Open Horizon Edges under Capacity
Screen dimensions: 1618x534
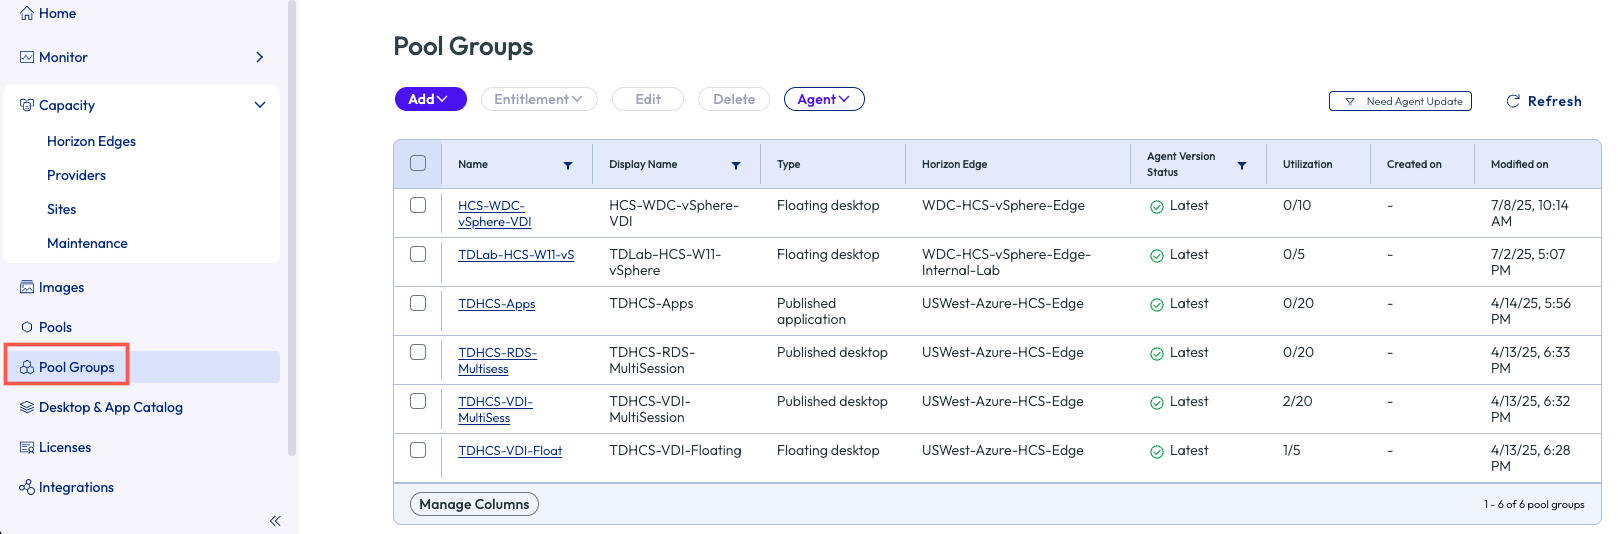click(x=91, y=142)
